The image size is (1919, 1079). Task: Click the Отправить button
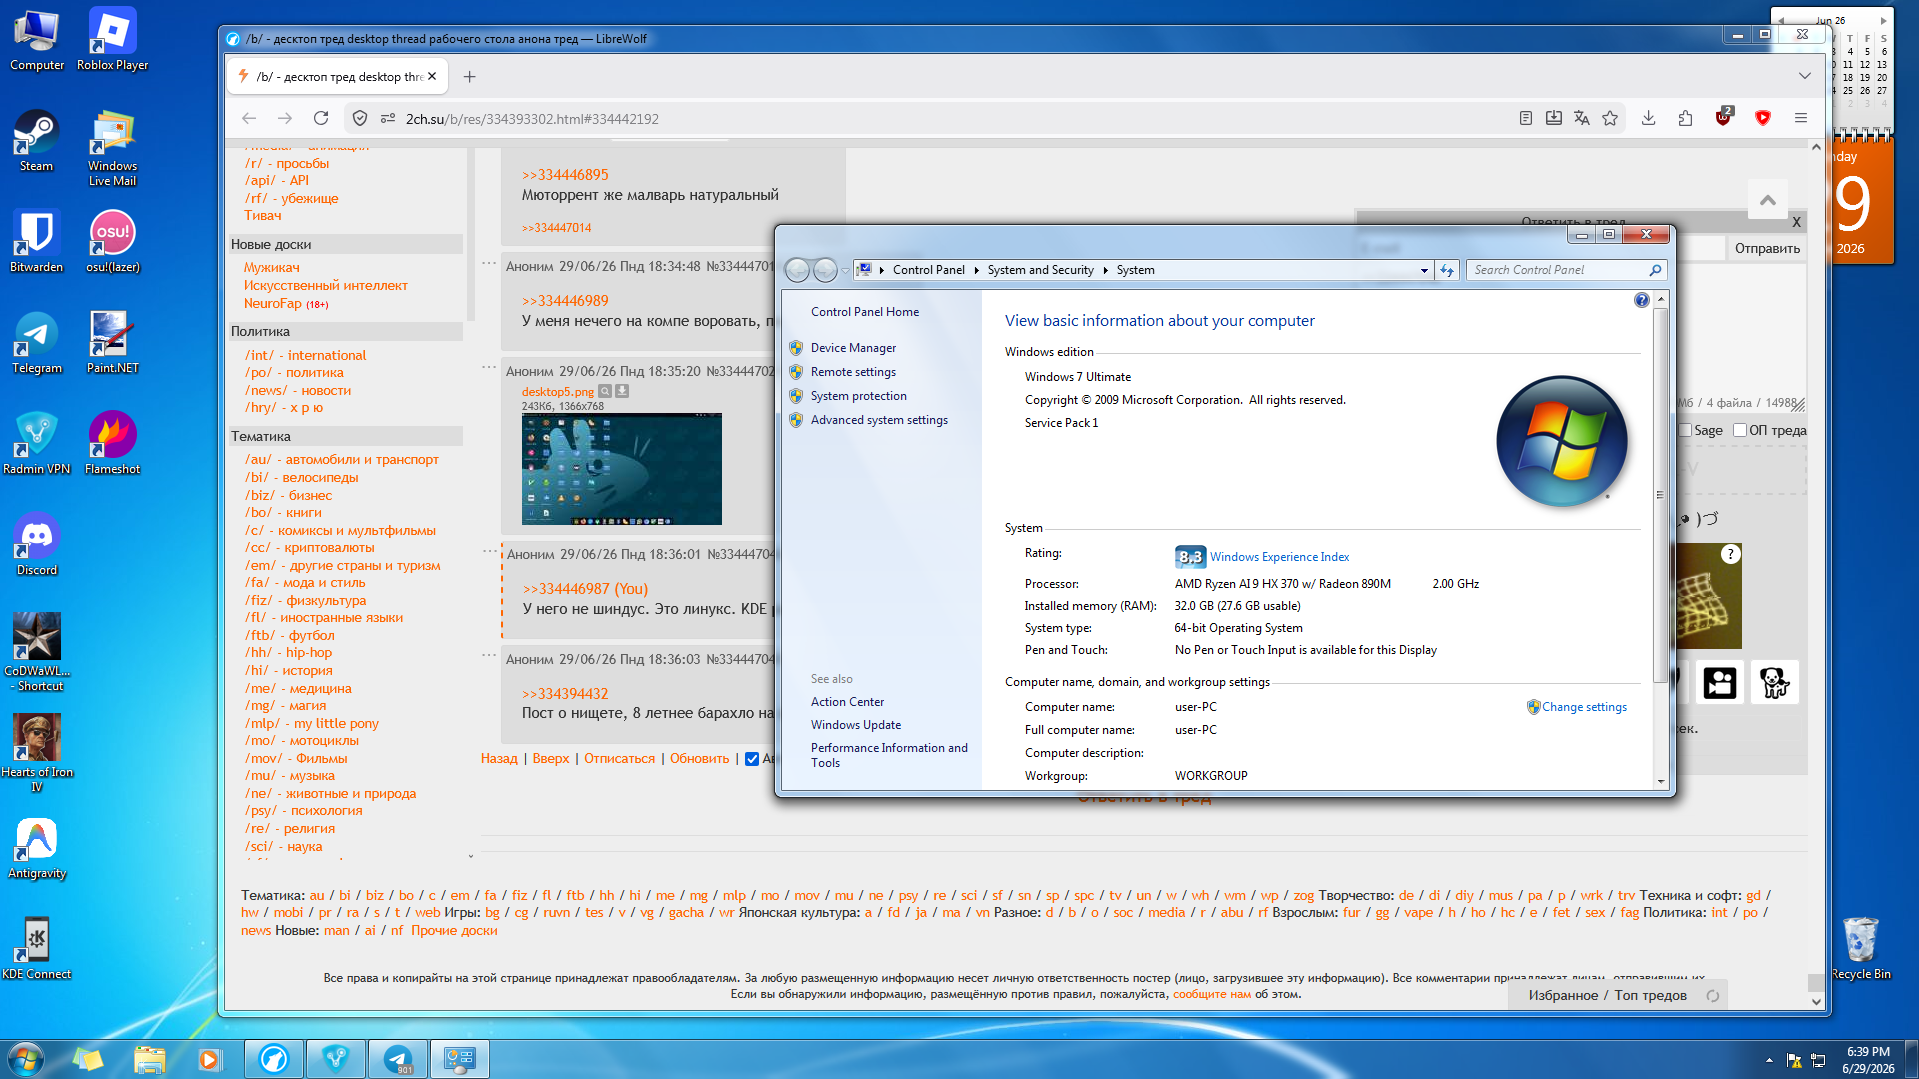[1767, 248]
